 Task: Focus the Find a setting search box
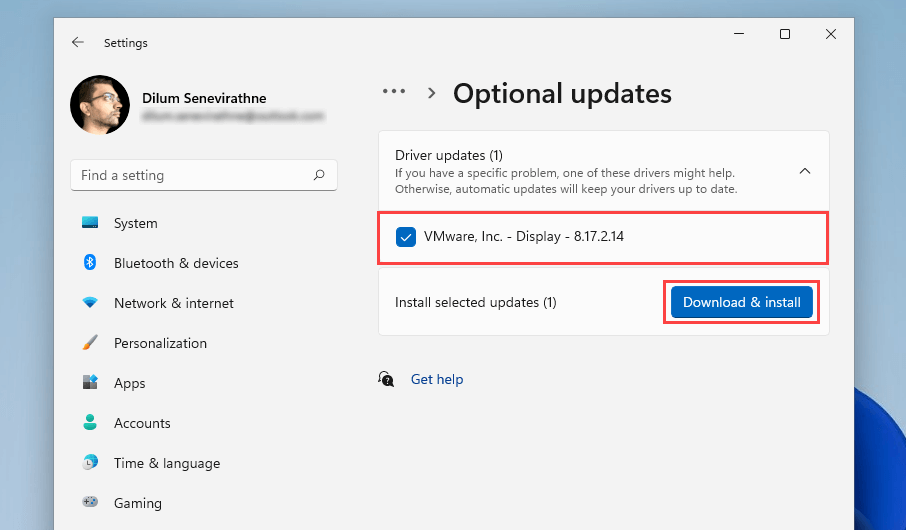click(x=195, y=175)
